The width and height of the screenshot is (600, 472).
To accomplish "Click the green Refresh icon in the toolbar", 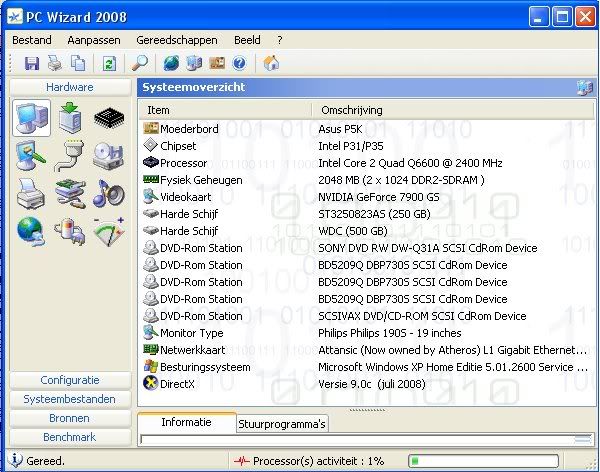I will tap(109, 63).
